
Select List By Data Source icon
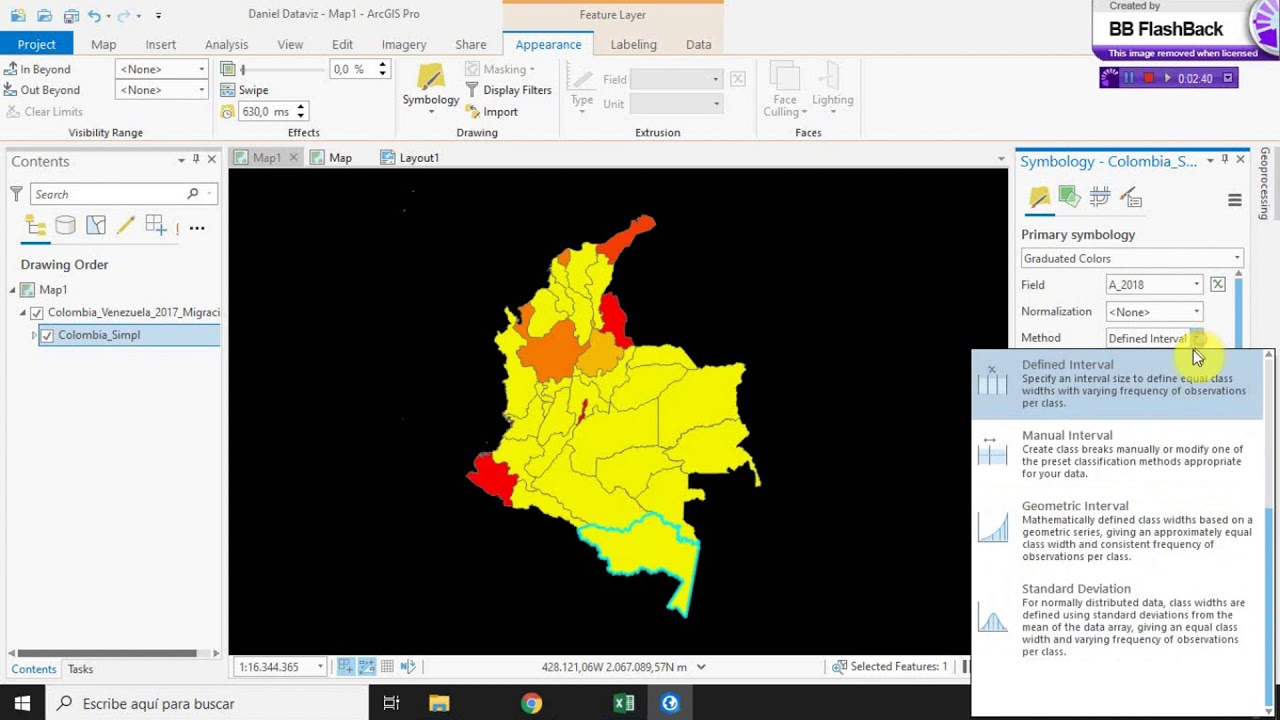coord(65,226)
